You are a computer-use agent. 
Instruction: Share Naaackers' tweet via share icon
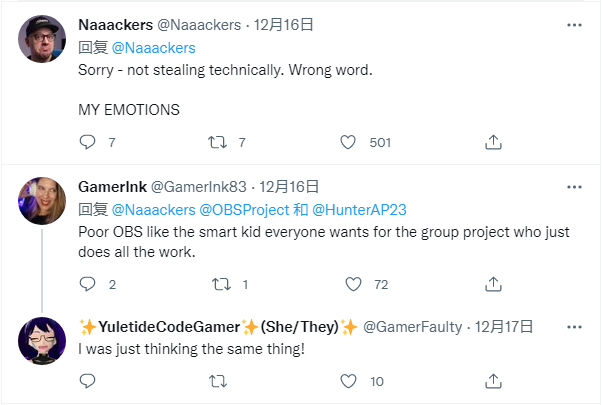[492, 142]
